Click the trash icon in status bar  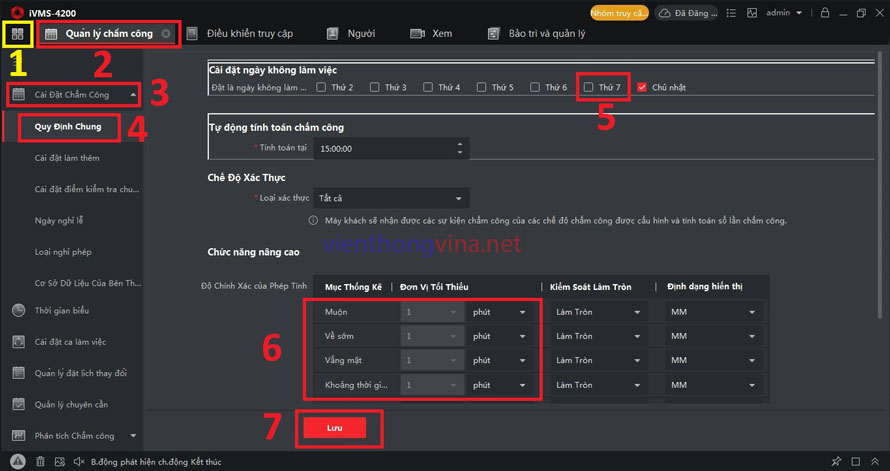click(40, 461)
